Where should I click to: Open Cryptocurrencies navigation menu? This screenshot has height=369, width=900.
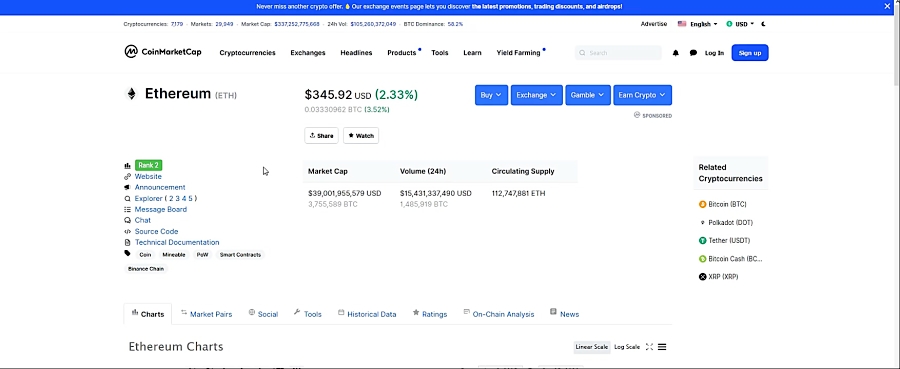[247, 53]
